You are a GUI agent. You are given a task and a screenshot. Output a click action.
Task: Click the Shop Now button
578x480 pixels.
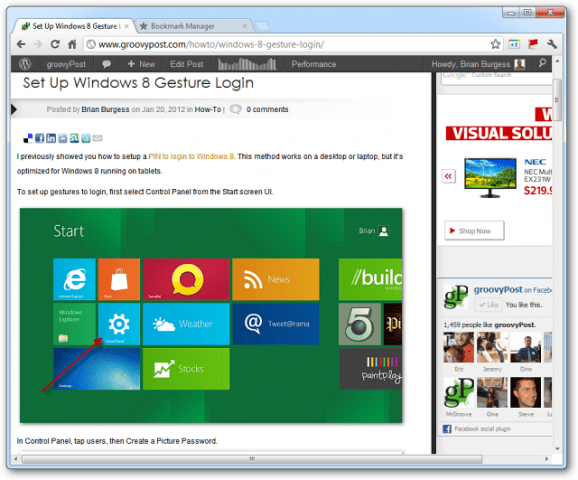point(474,231)
